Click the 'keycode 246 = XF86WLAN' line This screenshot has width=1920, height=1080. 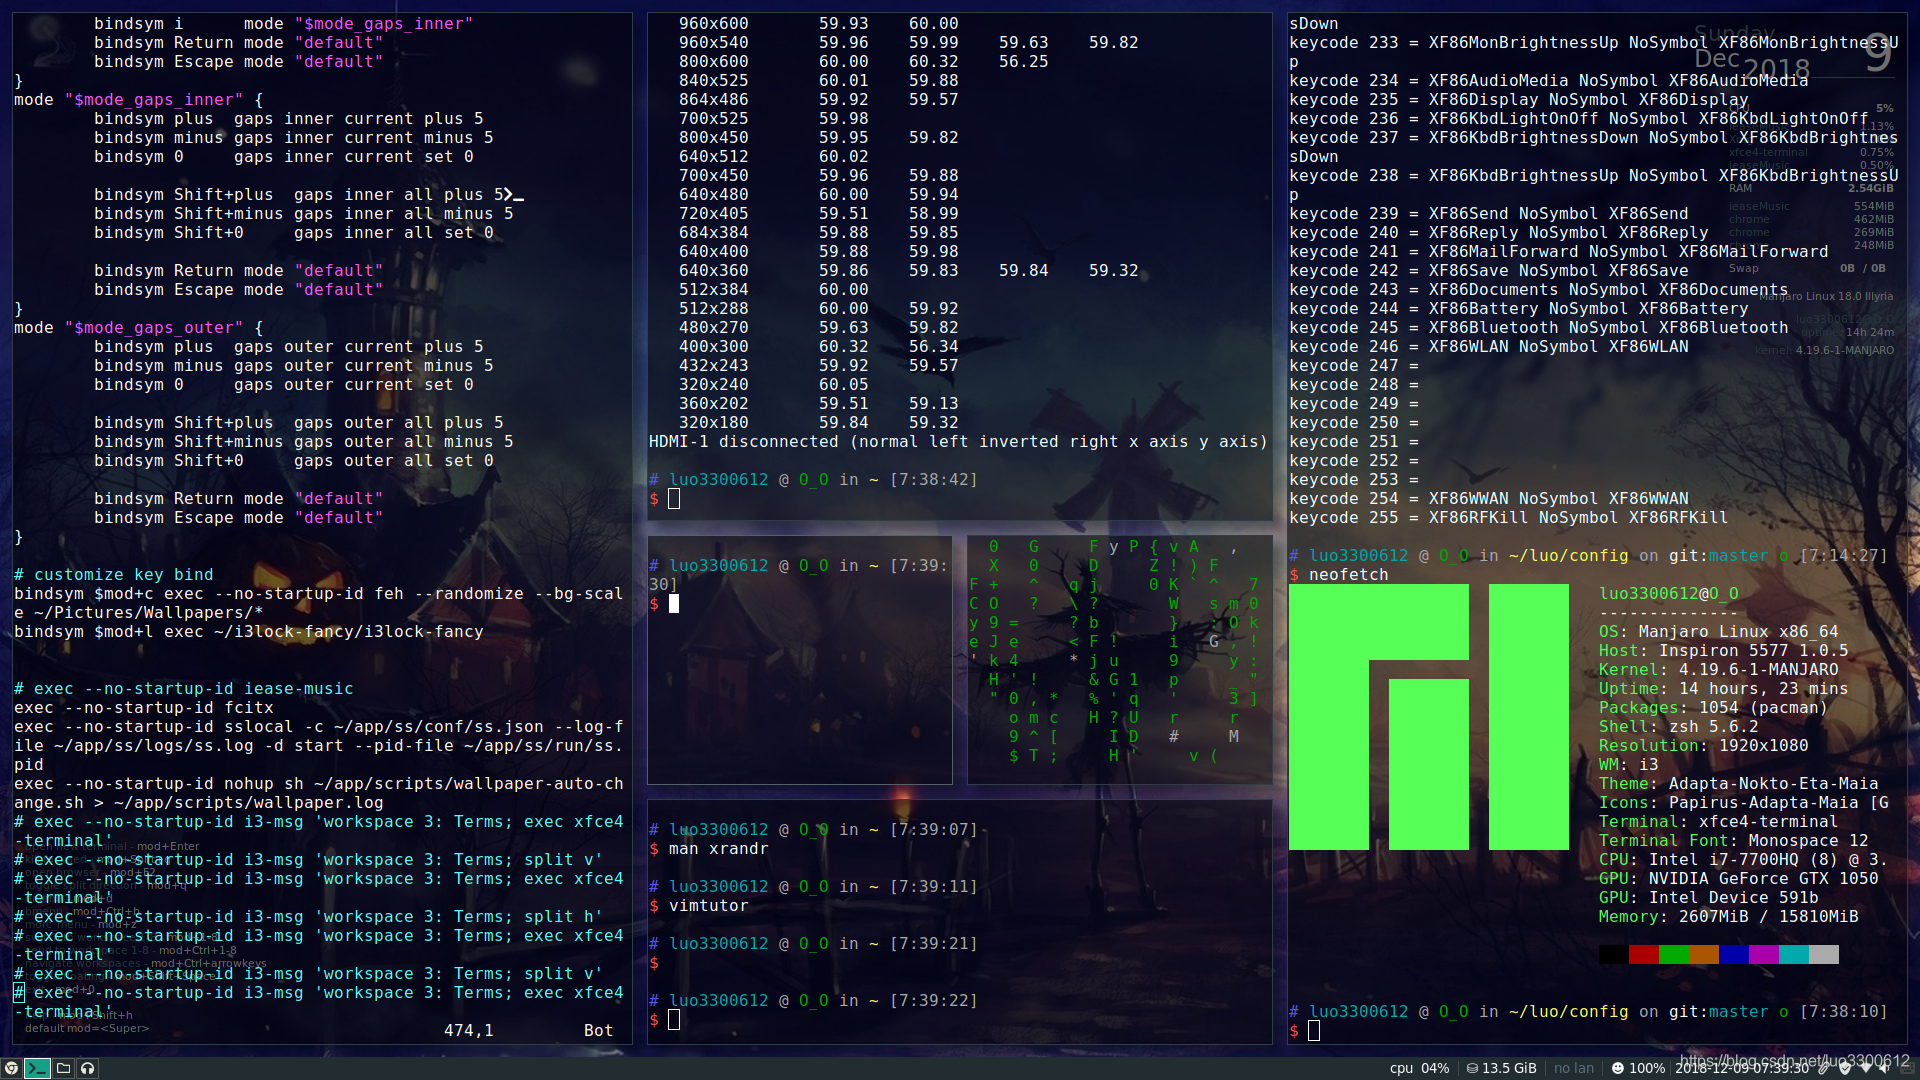click(1488, 347)
